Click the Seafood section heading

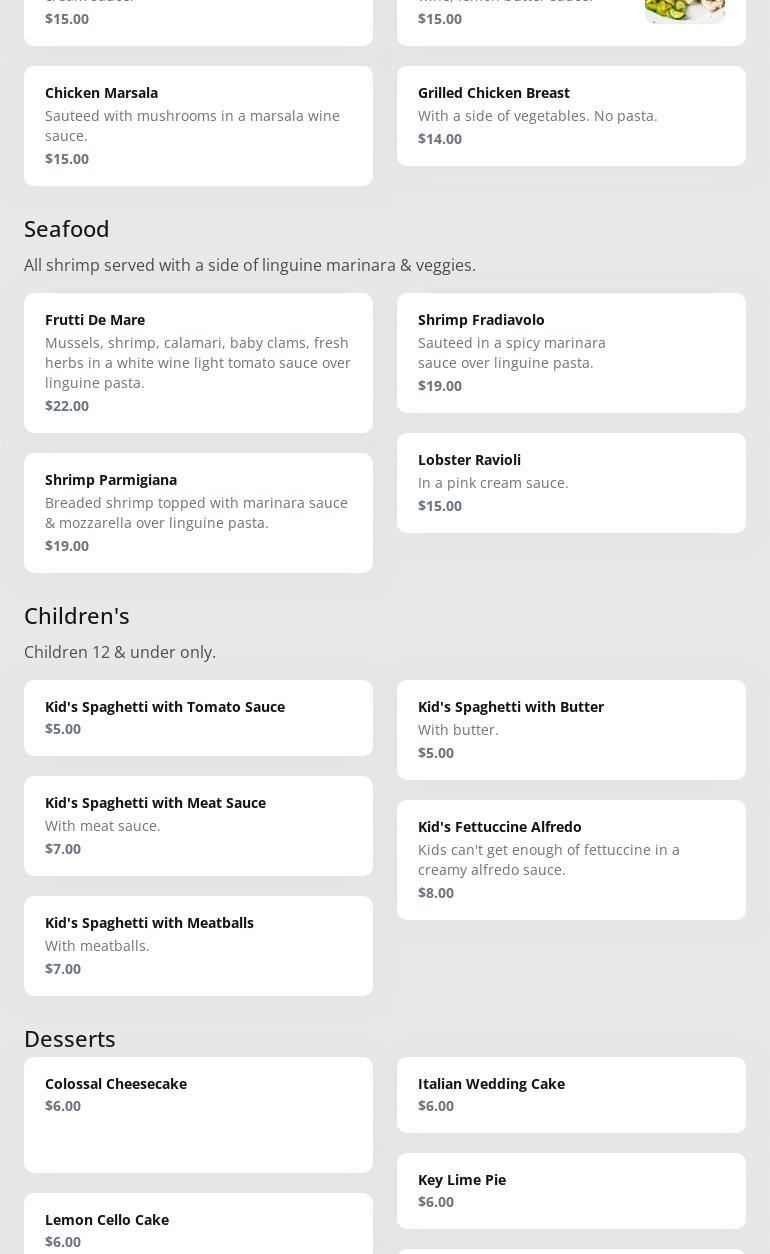[67, 229]
